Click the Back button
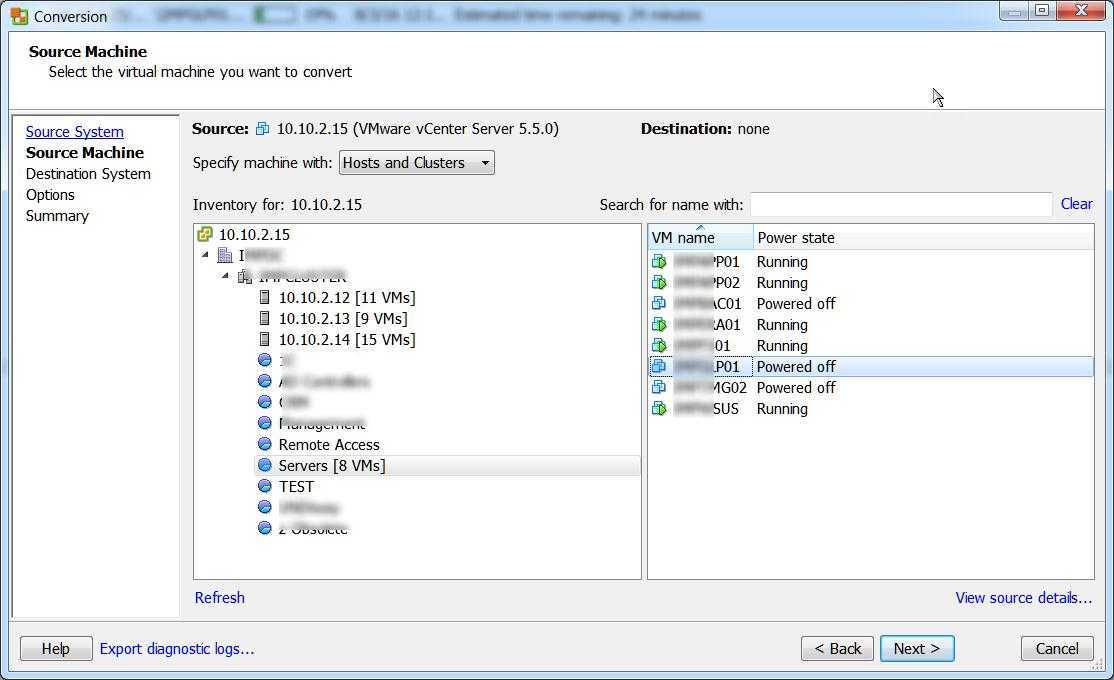1114x680 pixels. (837, 648)
